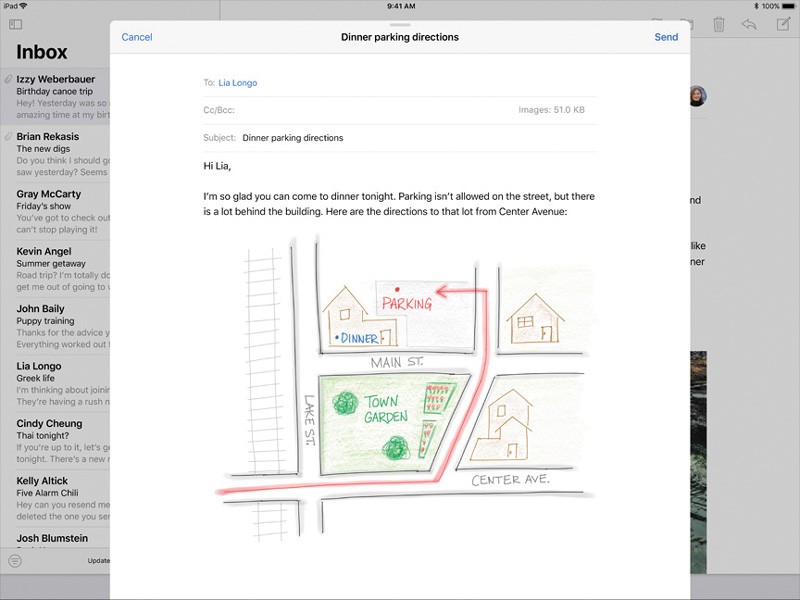Tap the sender avatar photo
This screenshot has height=600, width=800.
(697, 96)
